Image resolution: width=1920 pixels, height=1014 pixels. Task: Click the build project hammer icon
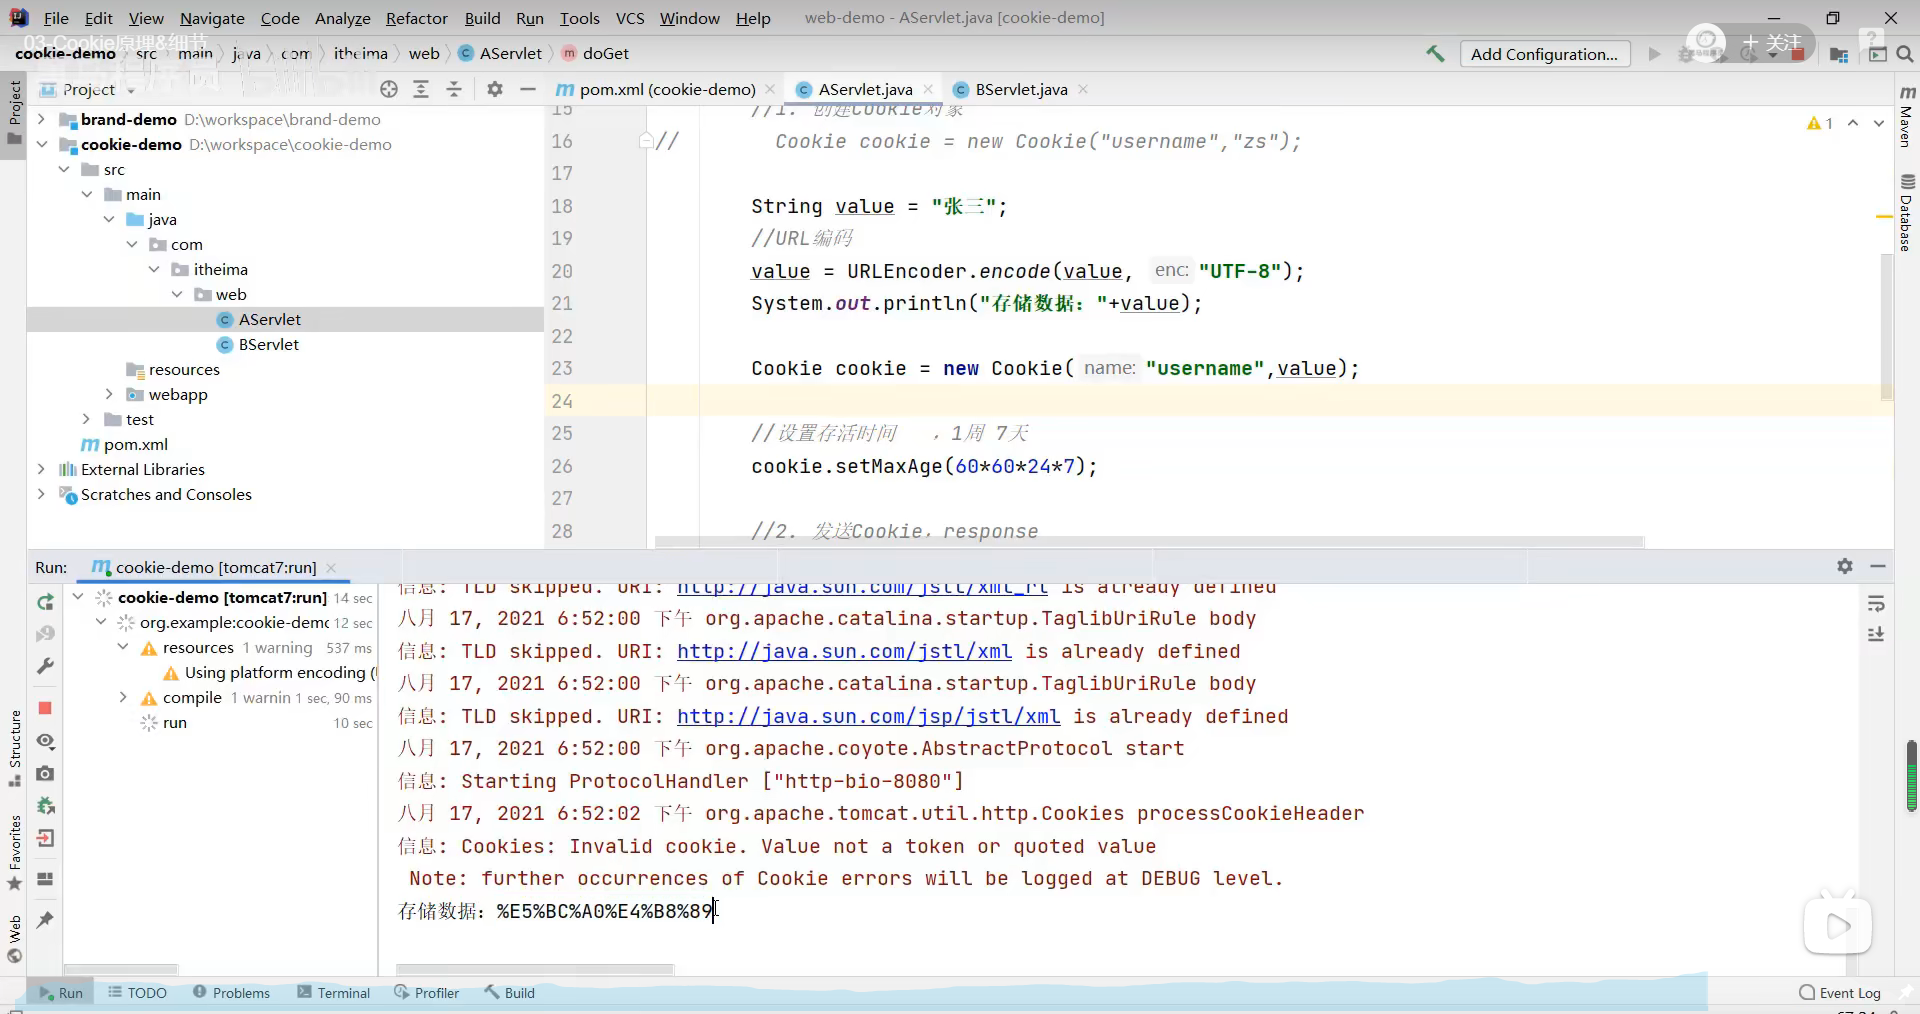(x=1435, y=54)
